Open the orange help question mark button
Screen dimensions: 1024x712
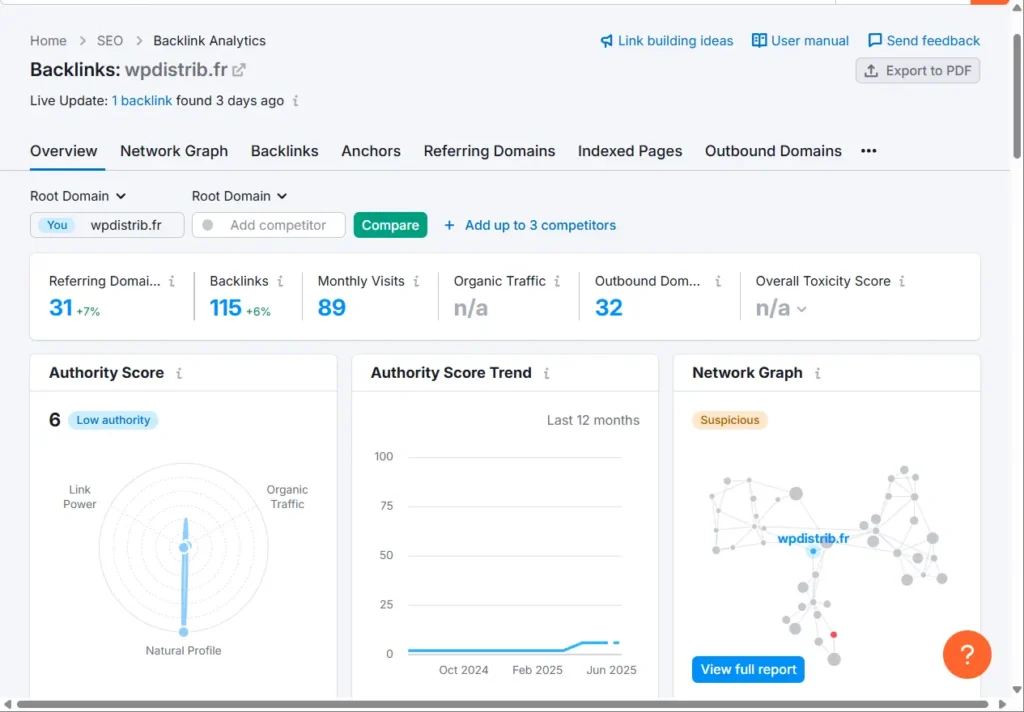coord(967,654)
